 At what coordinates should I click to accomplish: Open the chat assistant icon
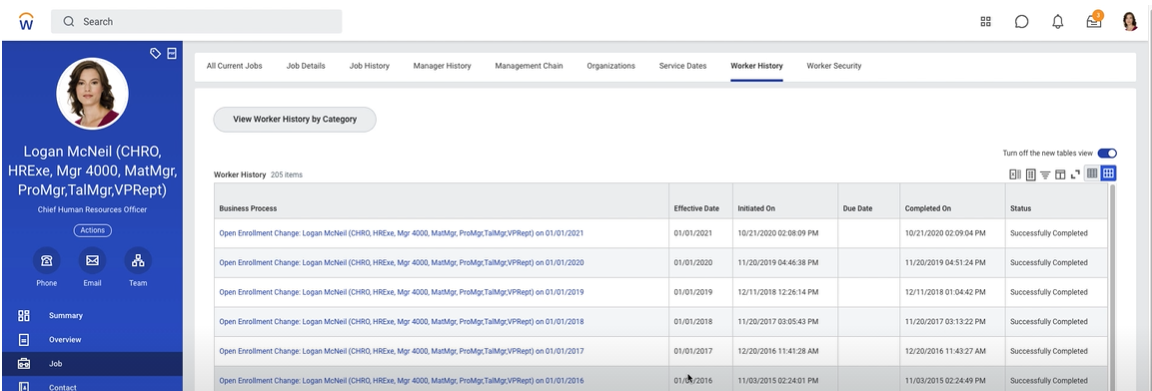[x=1021, y=21]
